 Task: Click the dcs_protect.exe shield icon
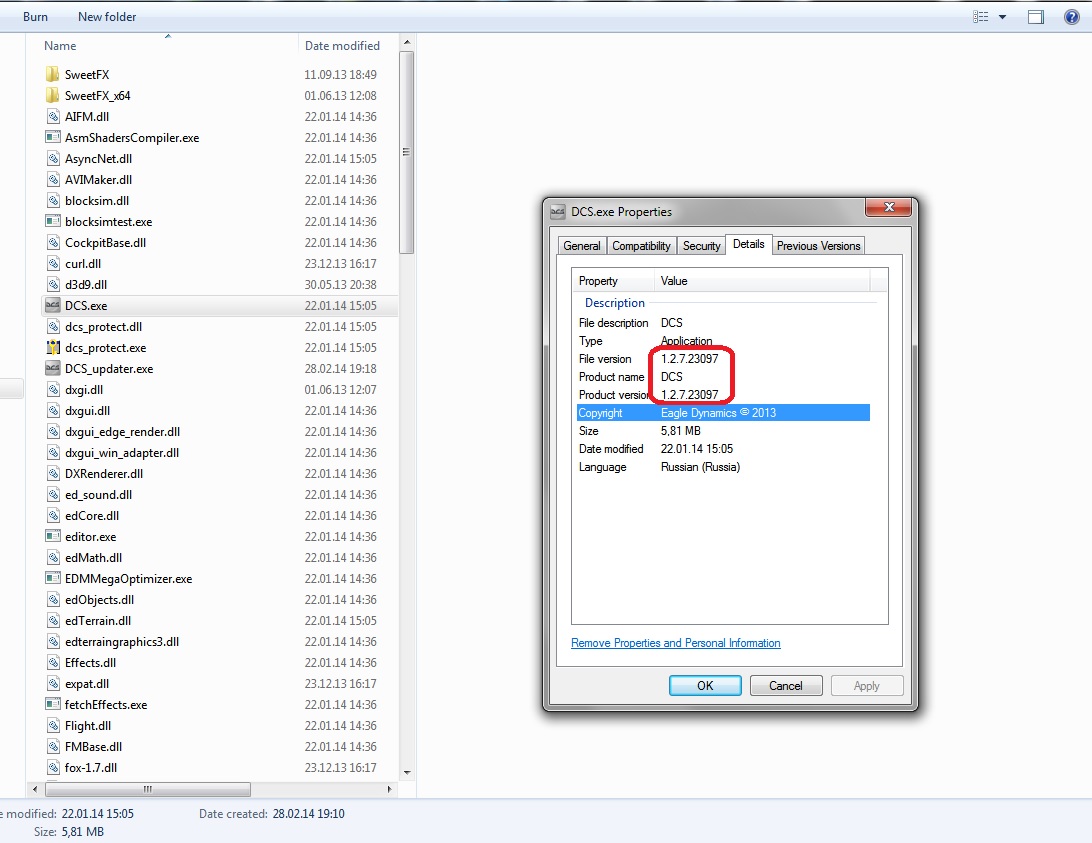(52, 347)
